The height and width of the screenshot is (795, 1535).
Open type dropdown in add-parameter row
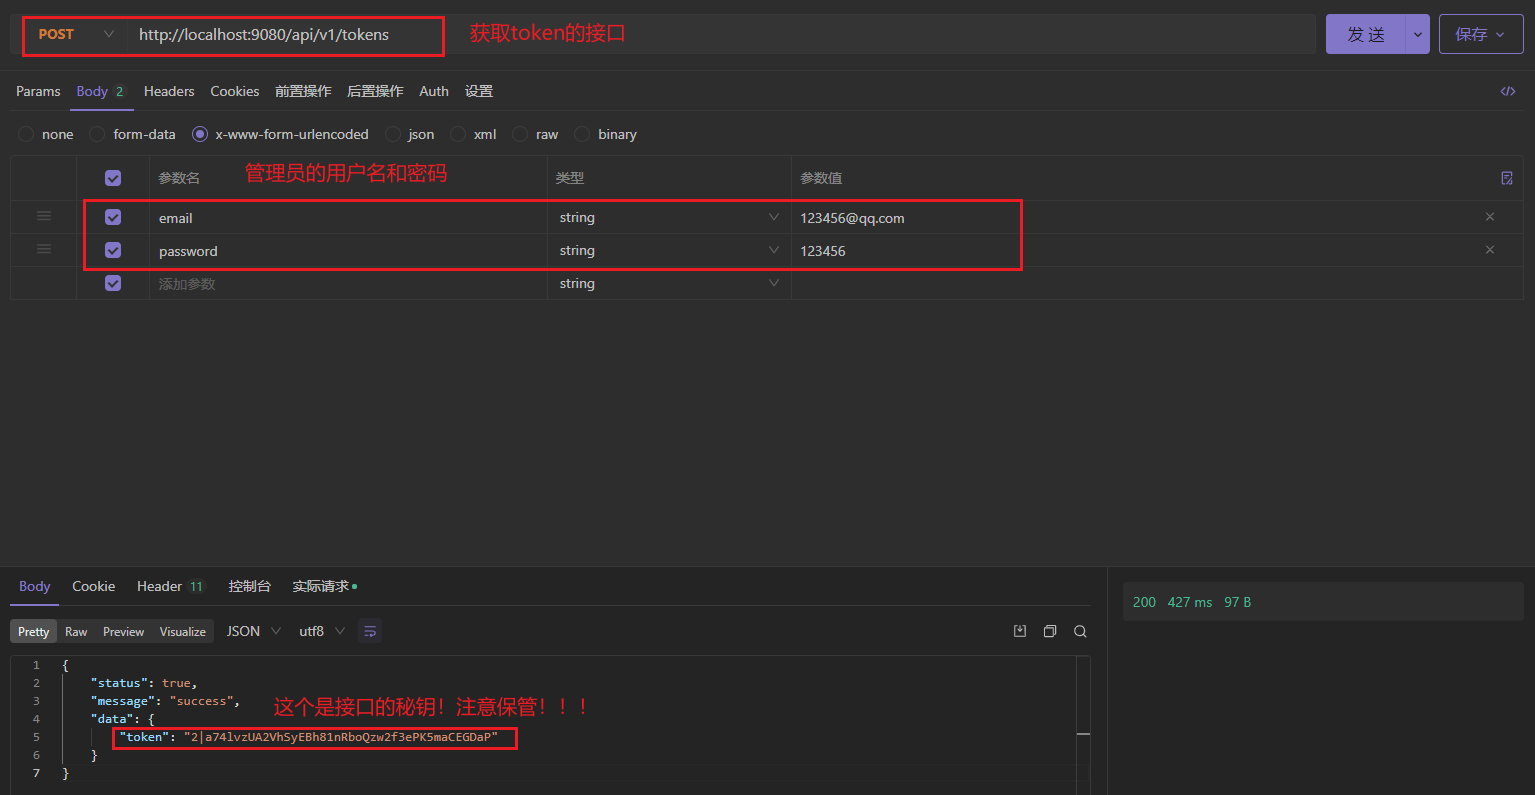click(669, 283)
